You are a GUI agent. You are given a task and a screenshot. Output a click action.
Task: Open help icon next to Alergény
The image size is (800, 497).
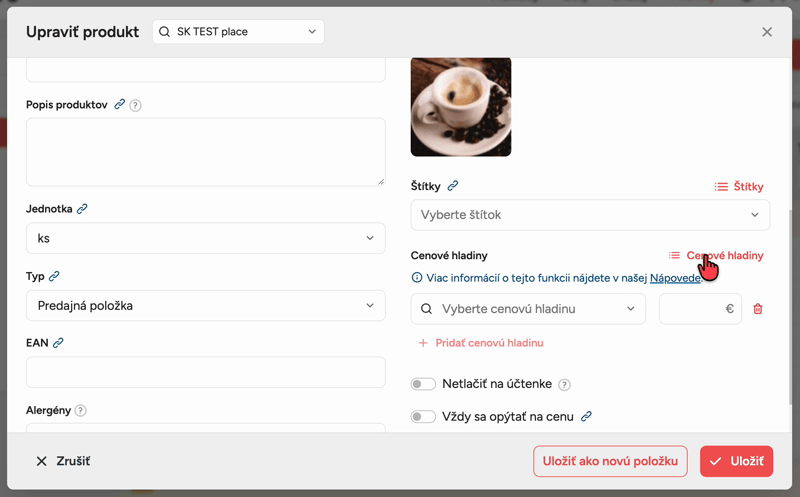click(x=81, y=410)
